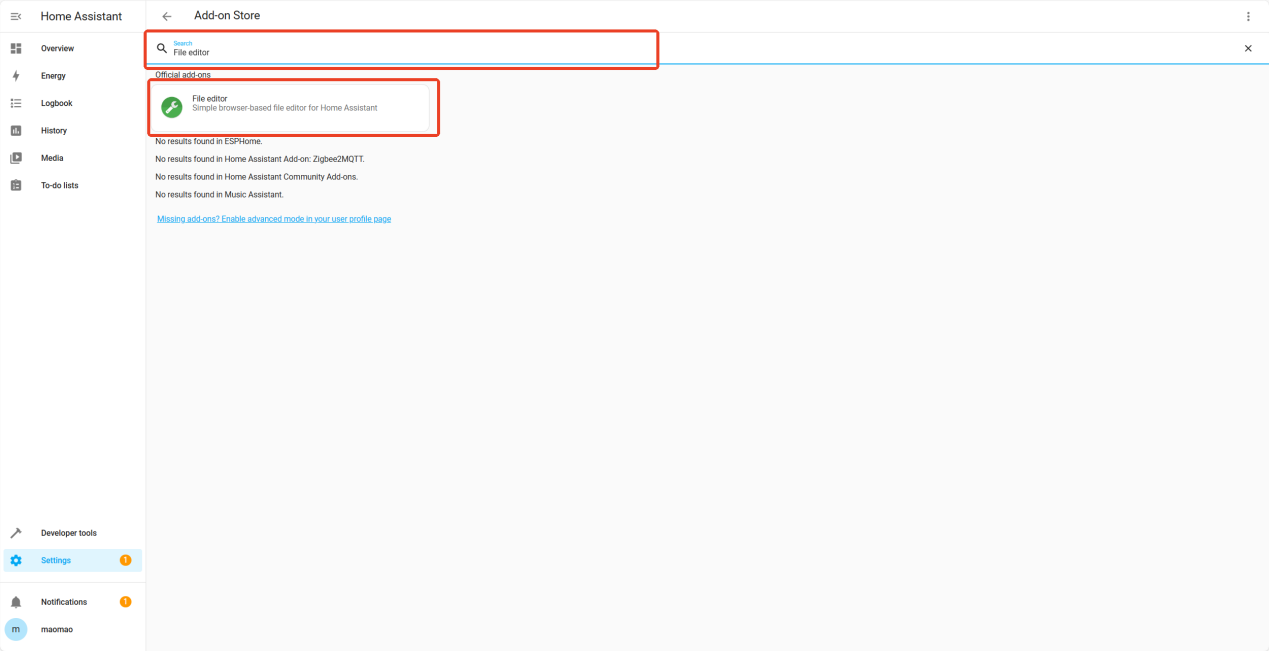Open the three-dot overflow menu
Image resolution: width=1269 pixels, height=651 pixels.
point(1248,17)
